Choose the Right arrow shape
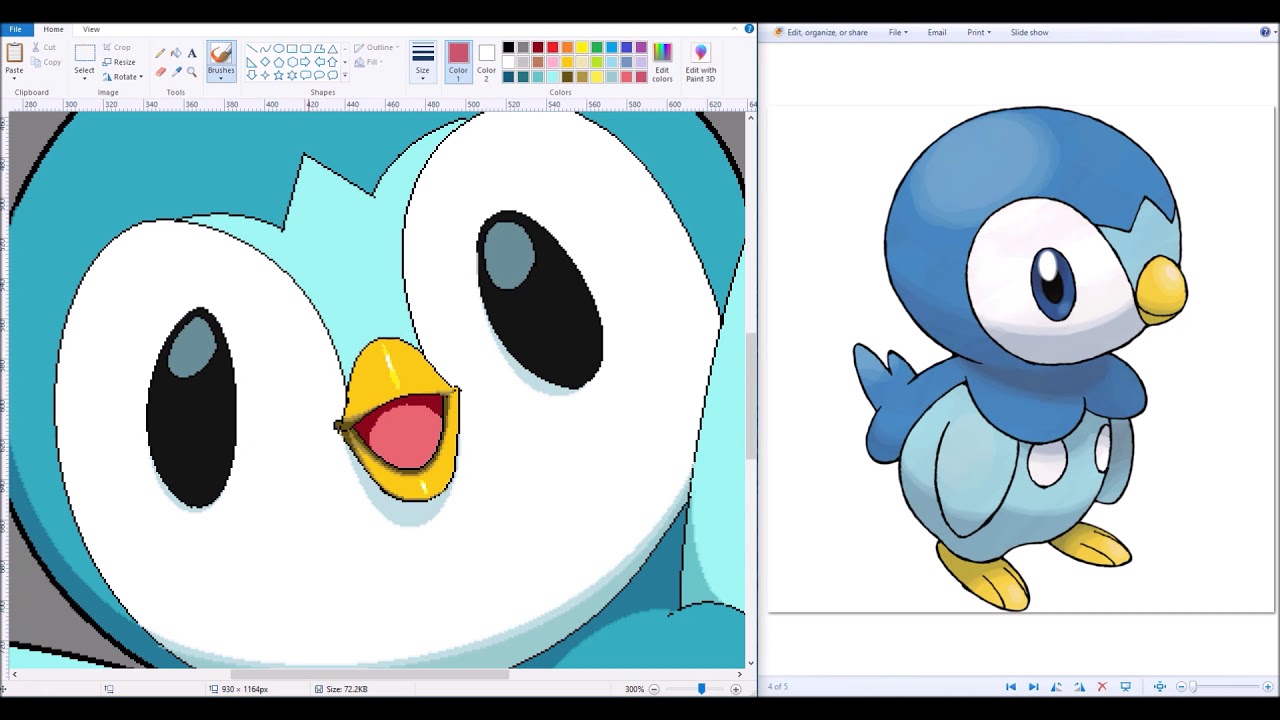Image resolution: width=1280 pixels, height=720 pixels. [305, 62]
